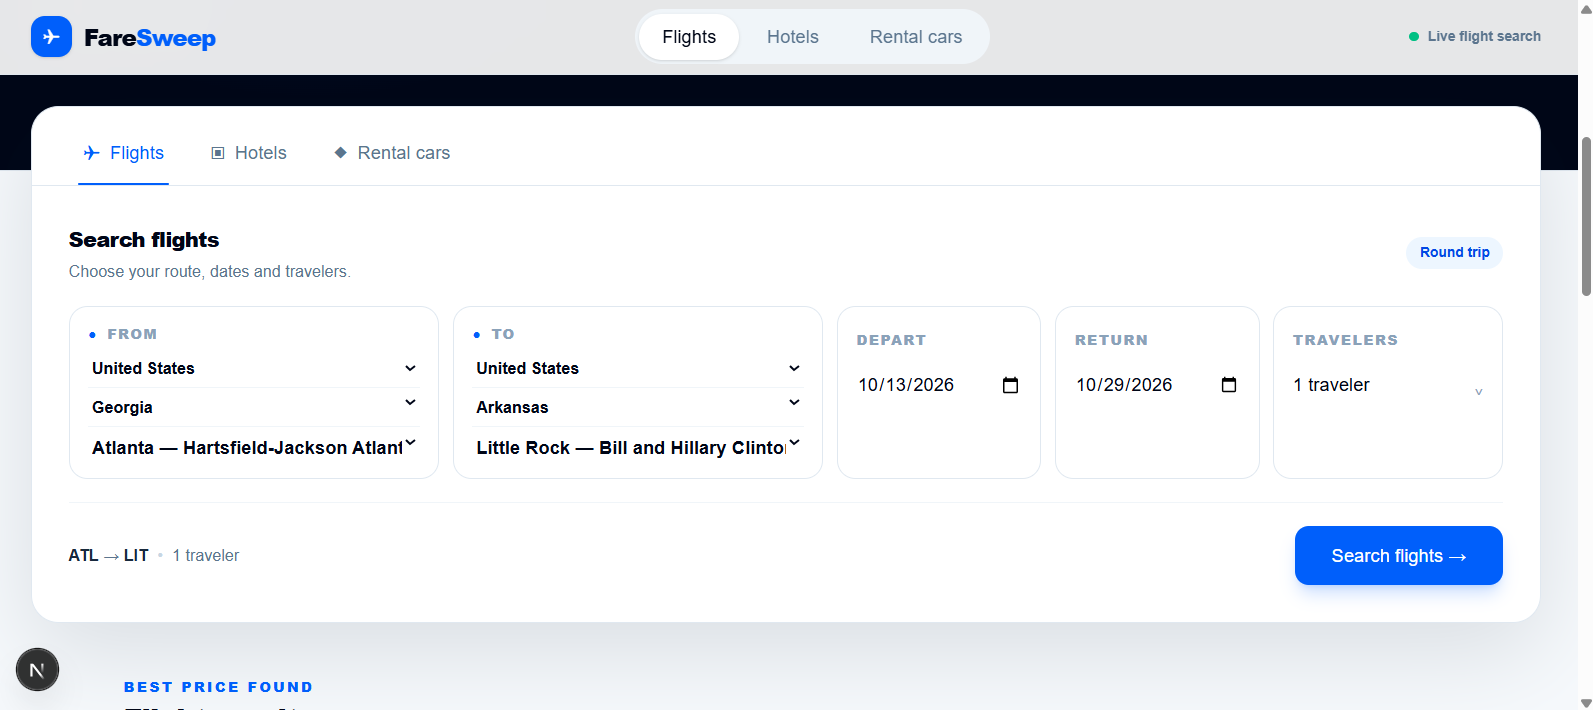Switch to the Flights tab in search card
The width and height of the screenshot is (1593, 710).
click(124, 153)
